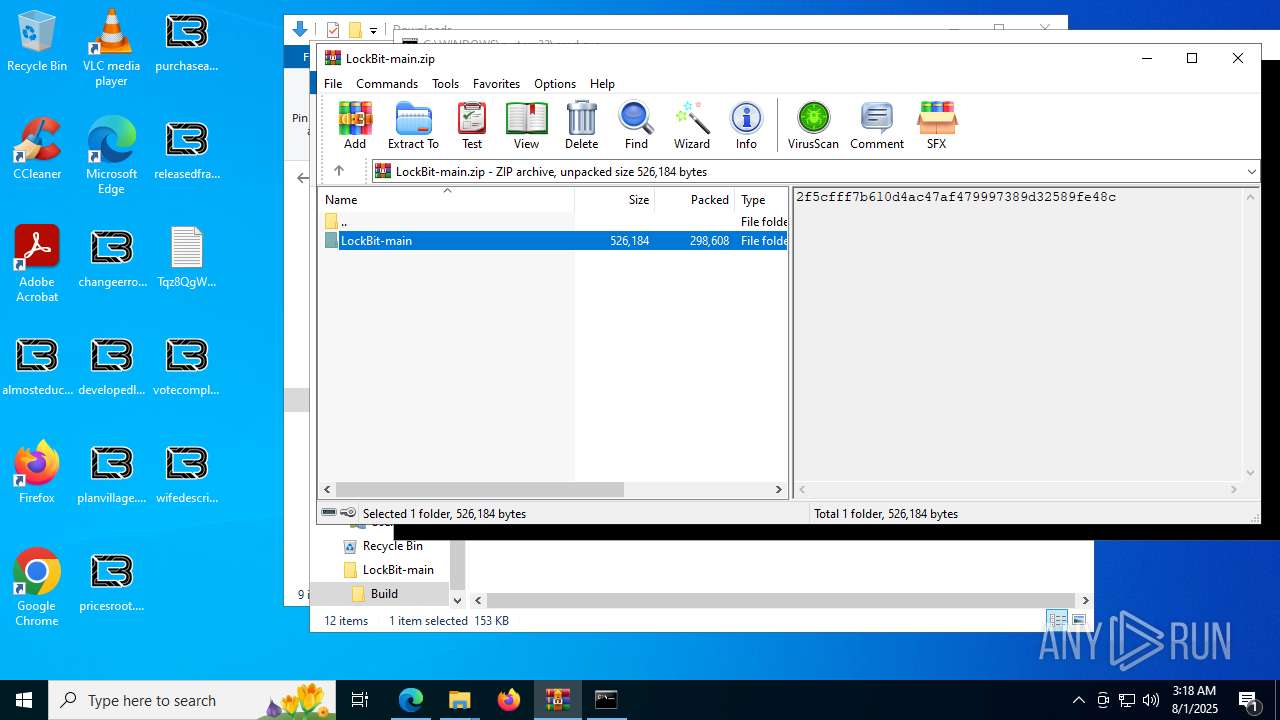1280x720 pixels.
Task: Click the Comment toolbar icon
Action: click(877, 125)
